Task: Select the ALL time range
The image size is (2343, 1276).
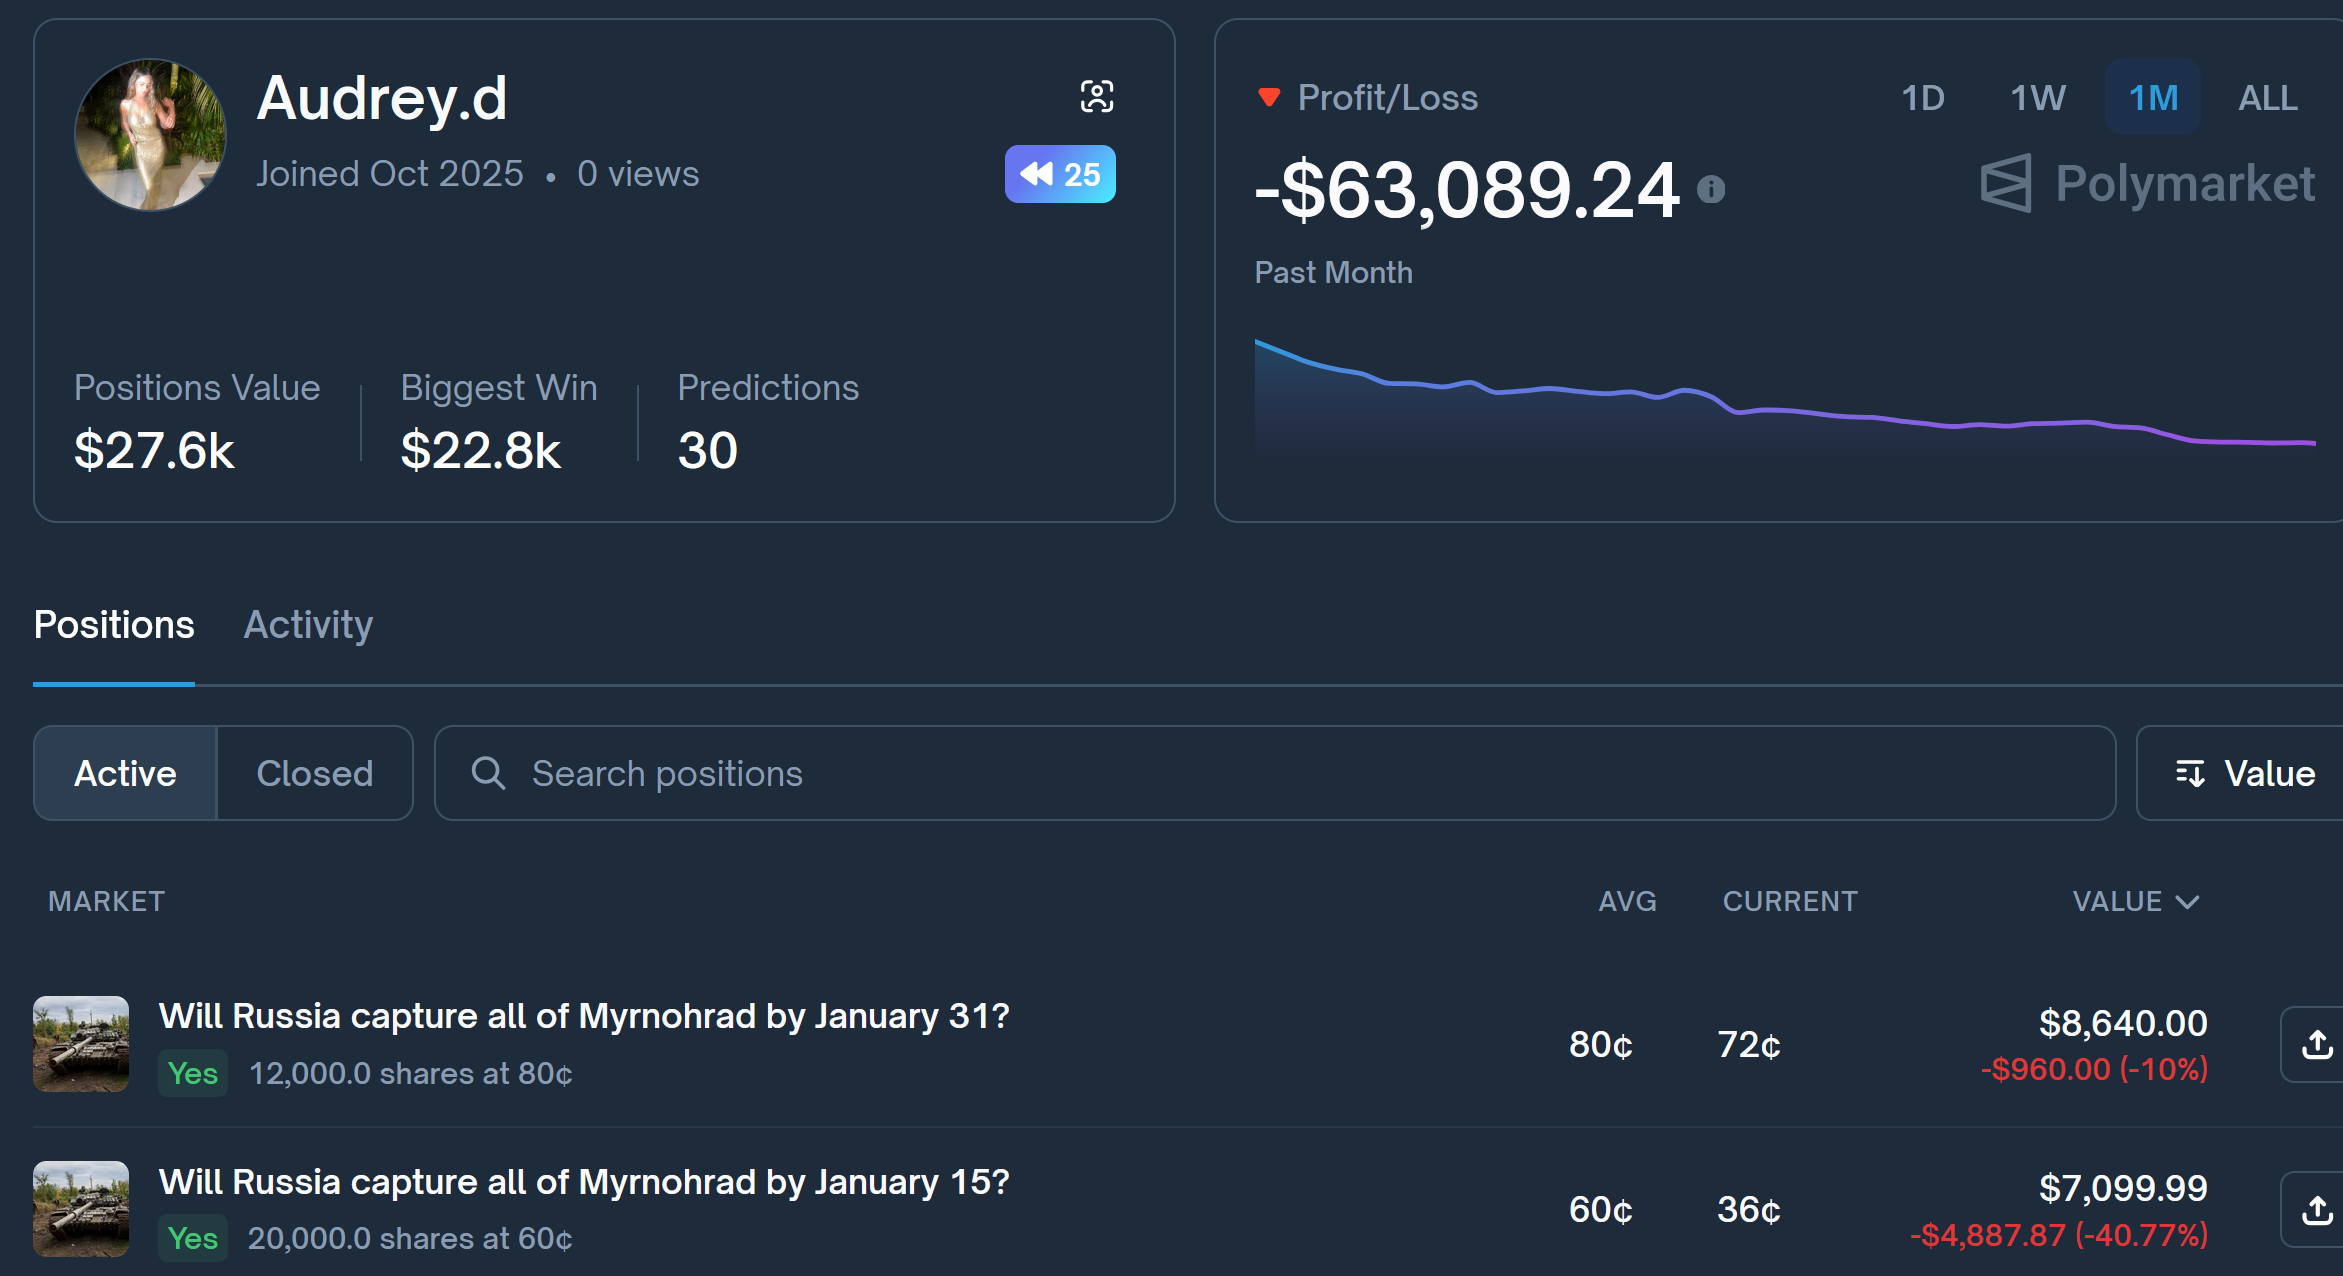Action: (x=2267, y=98)
